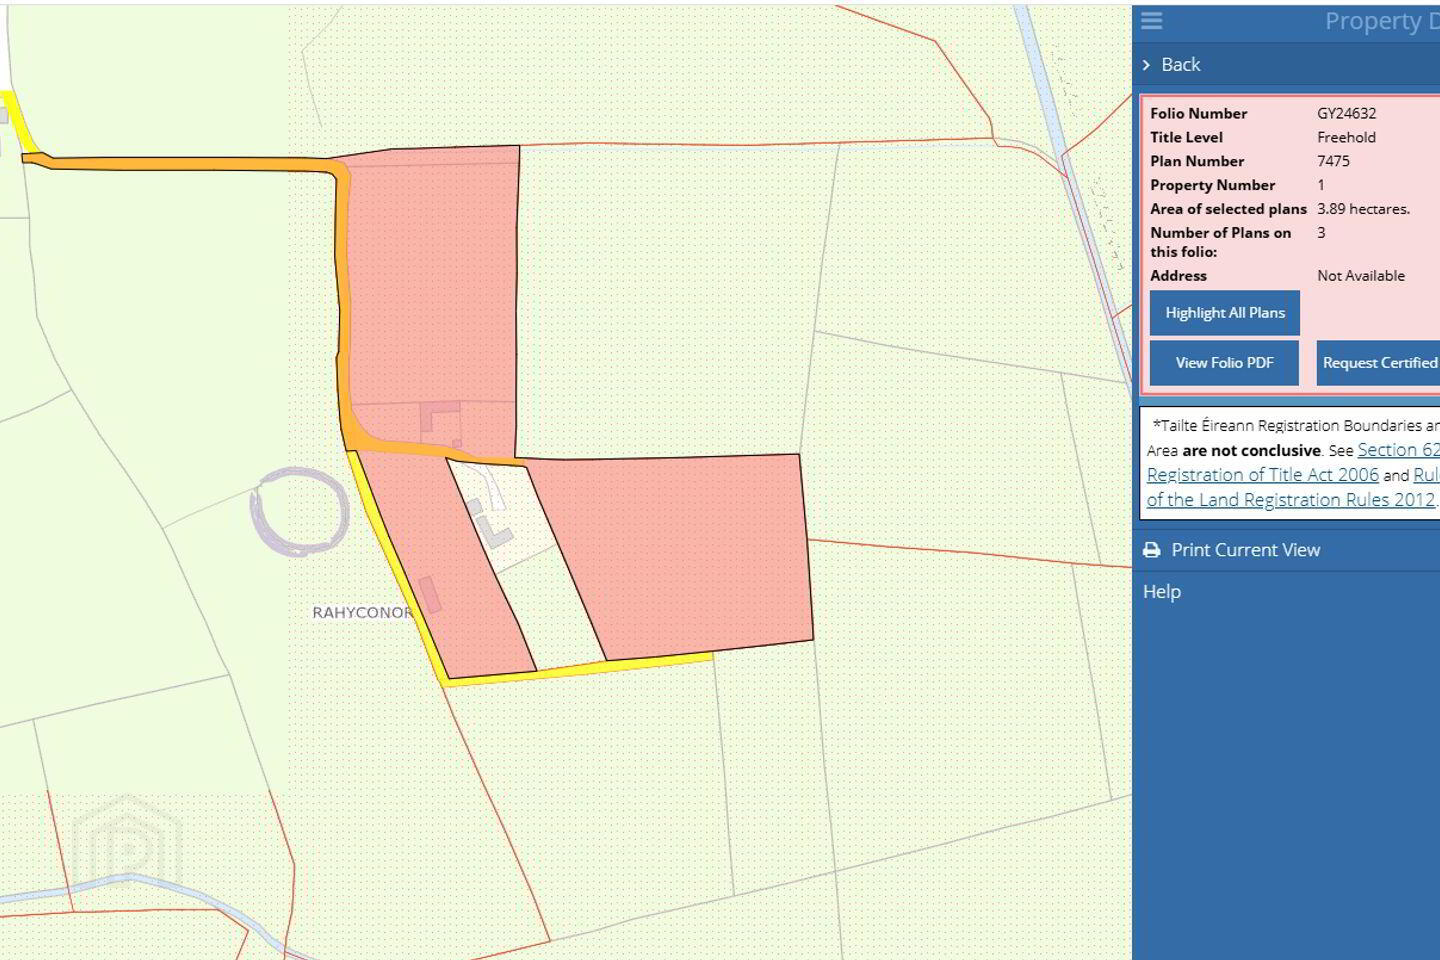
Task: Open Registration of Title Act 2006 link
Action: 1262,475
